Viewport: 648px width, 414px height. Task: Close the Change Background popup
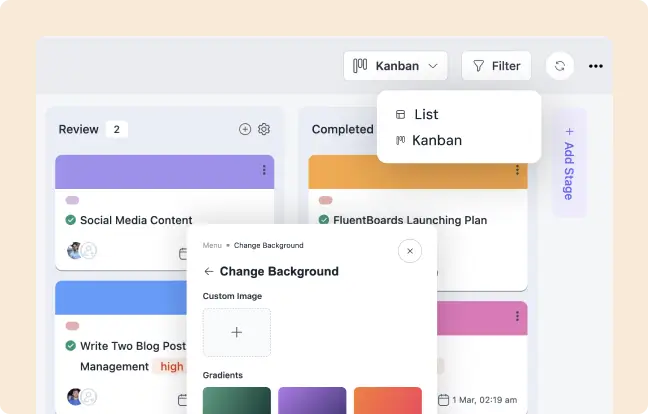(x=409, y=251)
